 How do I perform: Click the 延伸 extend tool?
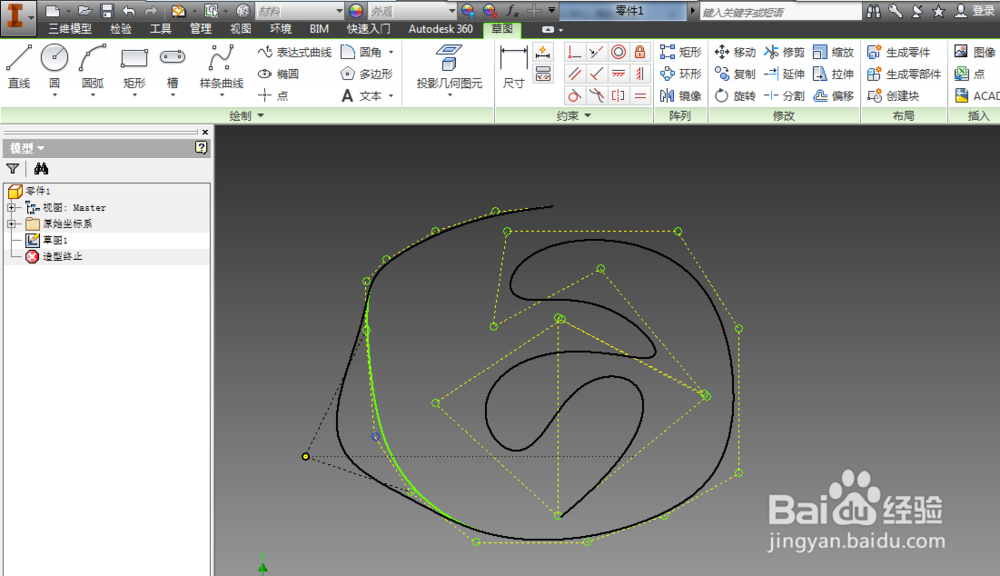click(784, 74)
